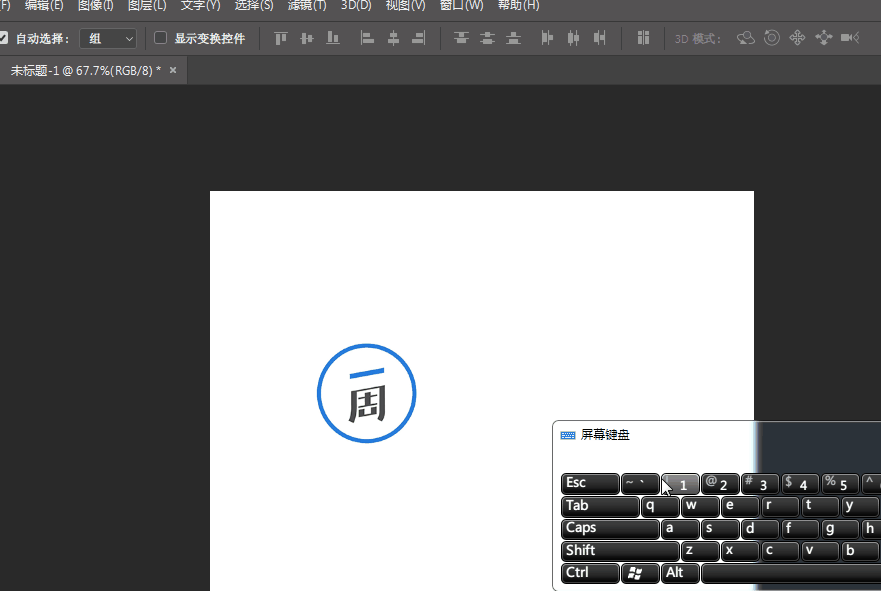Click the Distribute horizontal centers icon
The height and width of the screenshot is (591, 881).
pyautogui.click(x=573, y=38)
